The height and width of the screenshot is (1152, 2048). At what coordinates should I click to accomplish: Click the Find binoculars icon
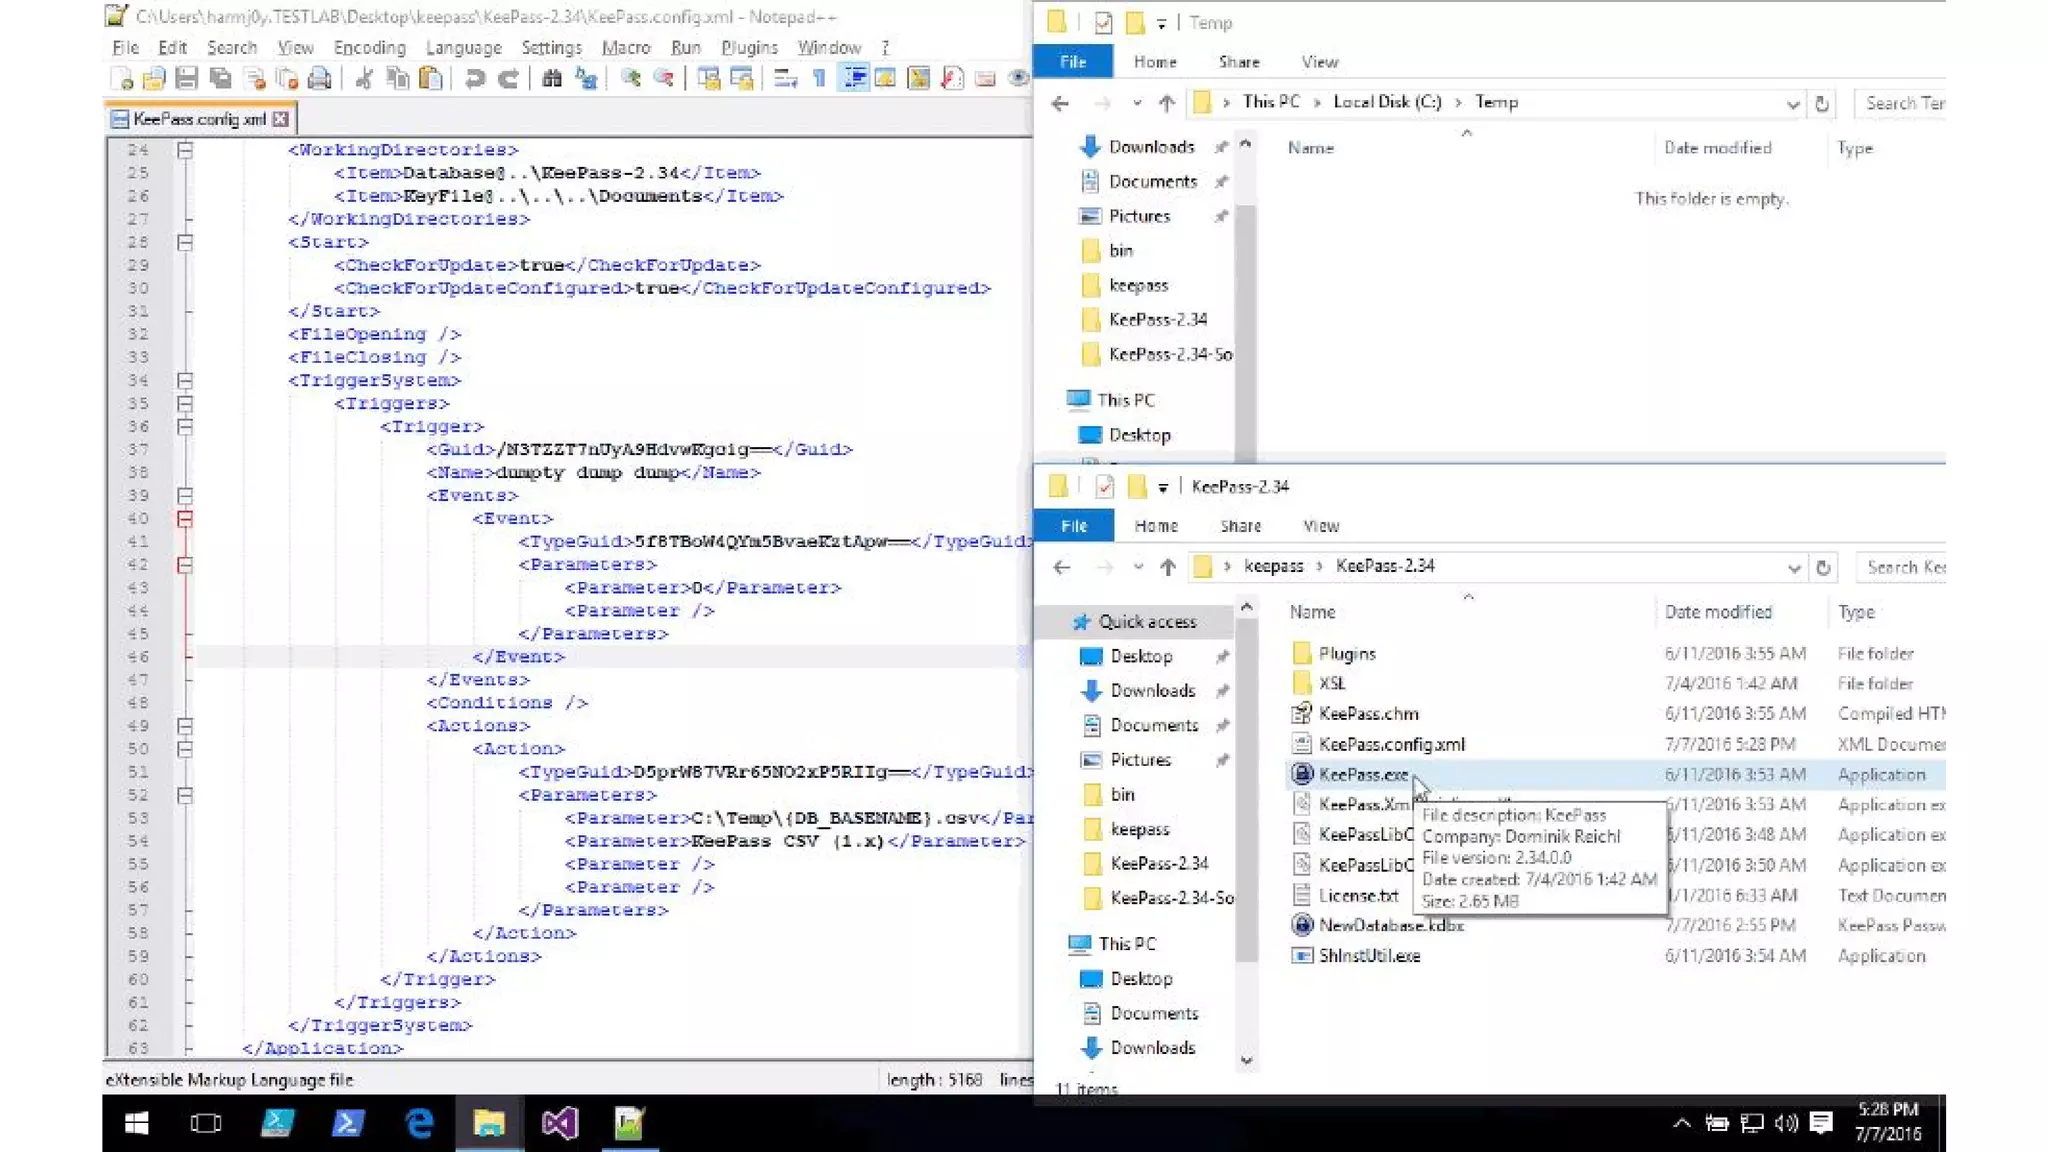[551, 79]
